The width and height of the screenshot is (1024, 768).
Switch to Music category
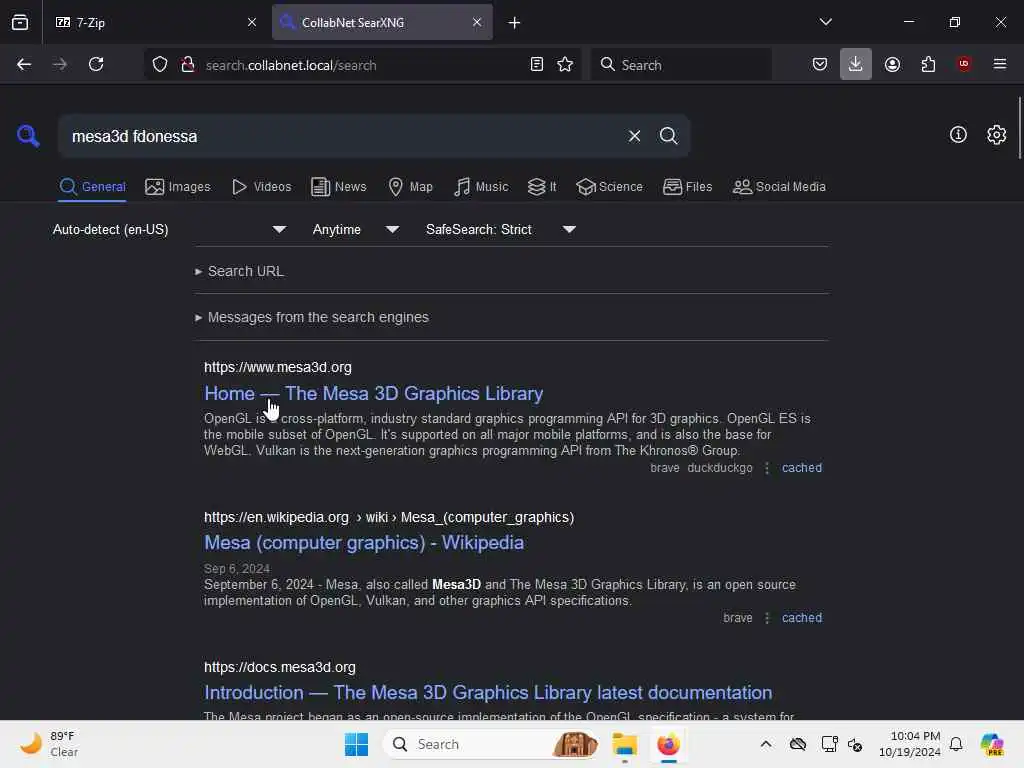pyautogui.click(x=481, y=187)
